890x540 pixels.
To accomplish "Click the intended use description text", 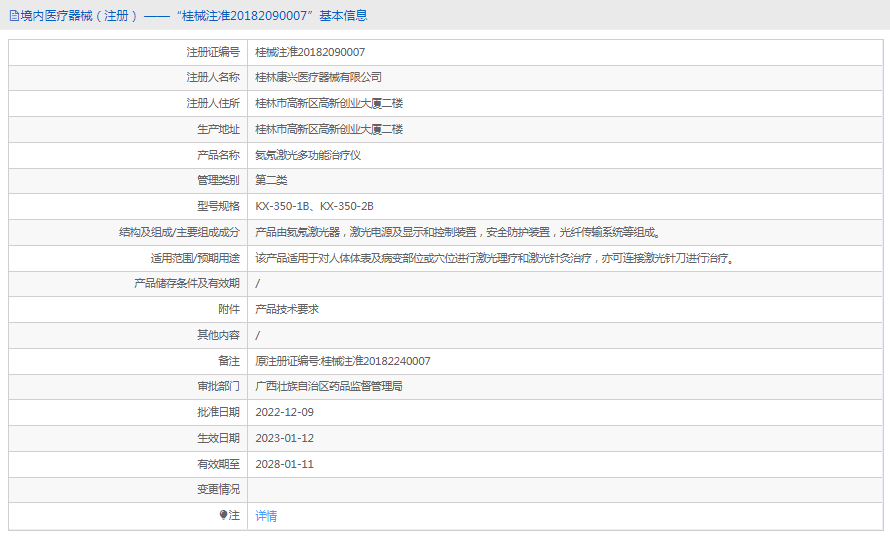I will tap(496, 258).
